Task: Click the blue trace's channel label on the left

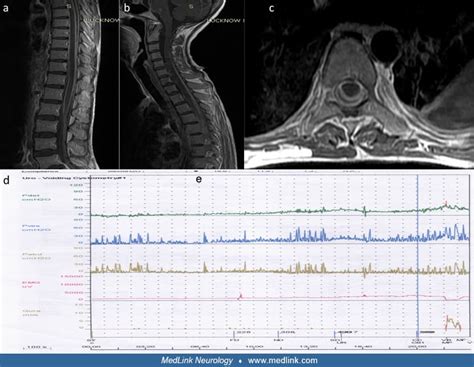Action: click(x=36, y=228)
